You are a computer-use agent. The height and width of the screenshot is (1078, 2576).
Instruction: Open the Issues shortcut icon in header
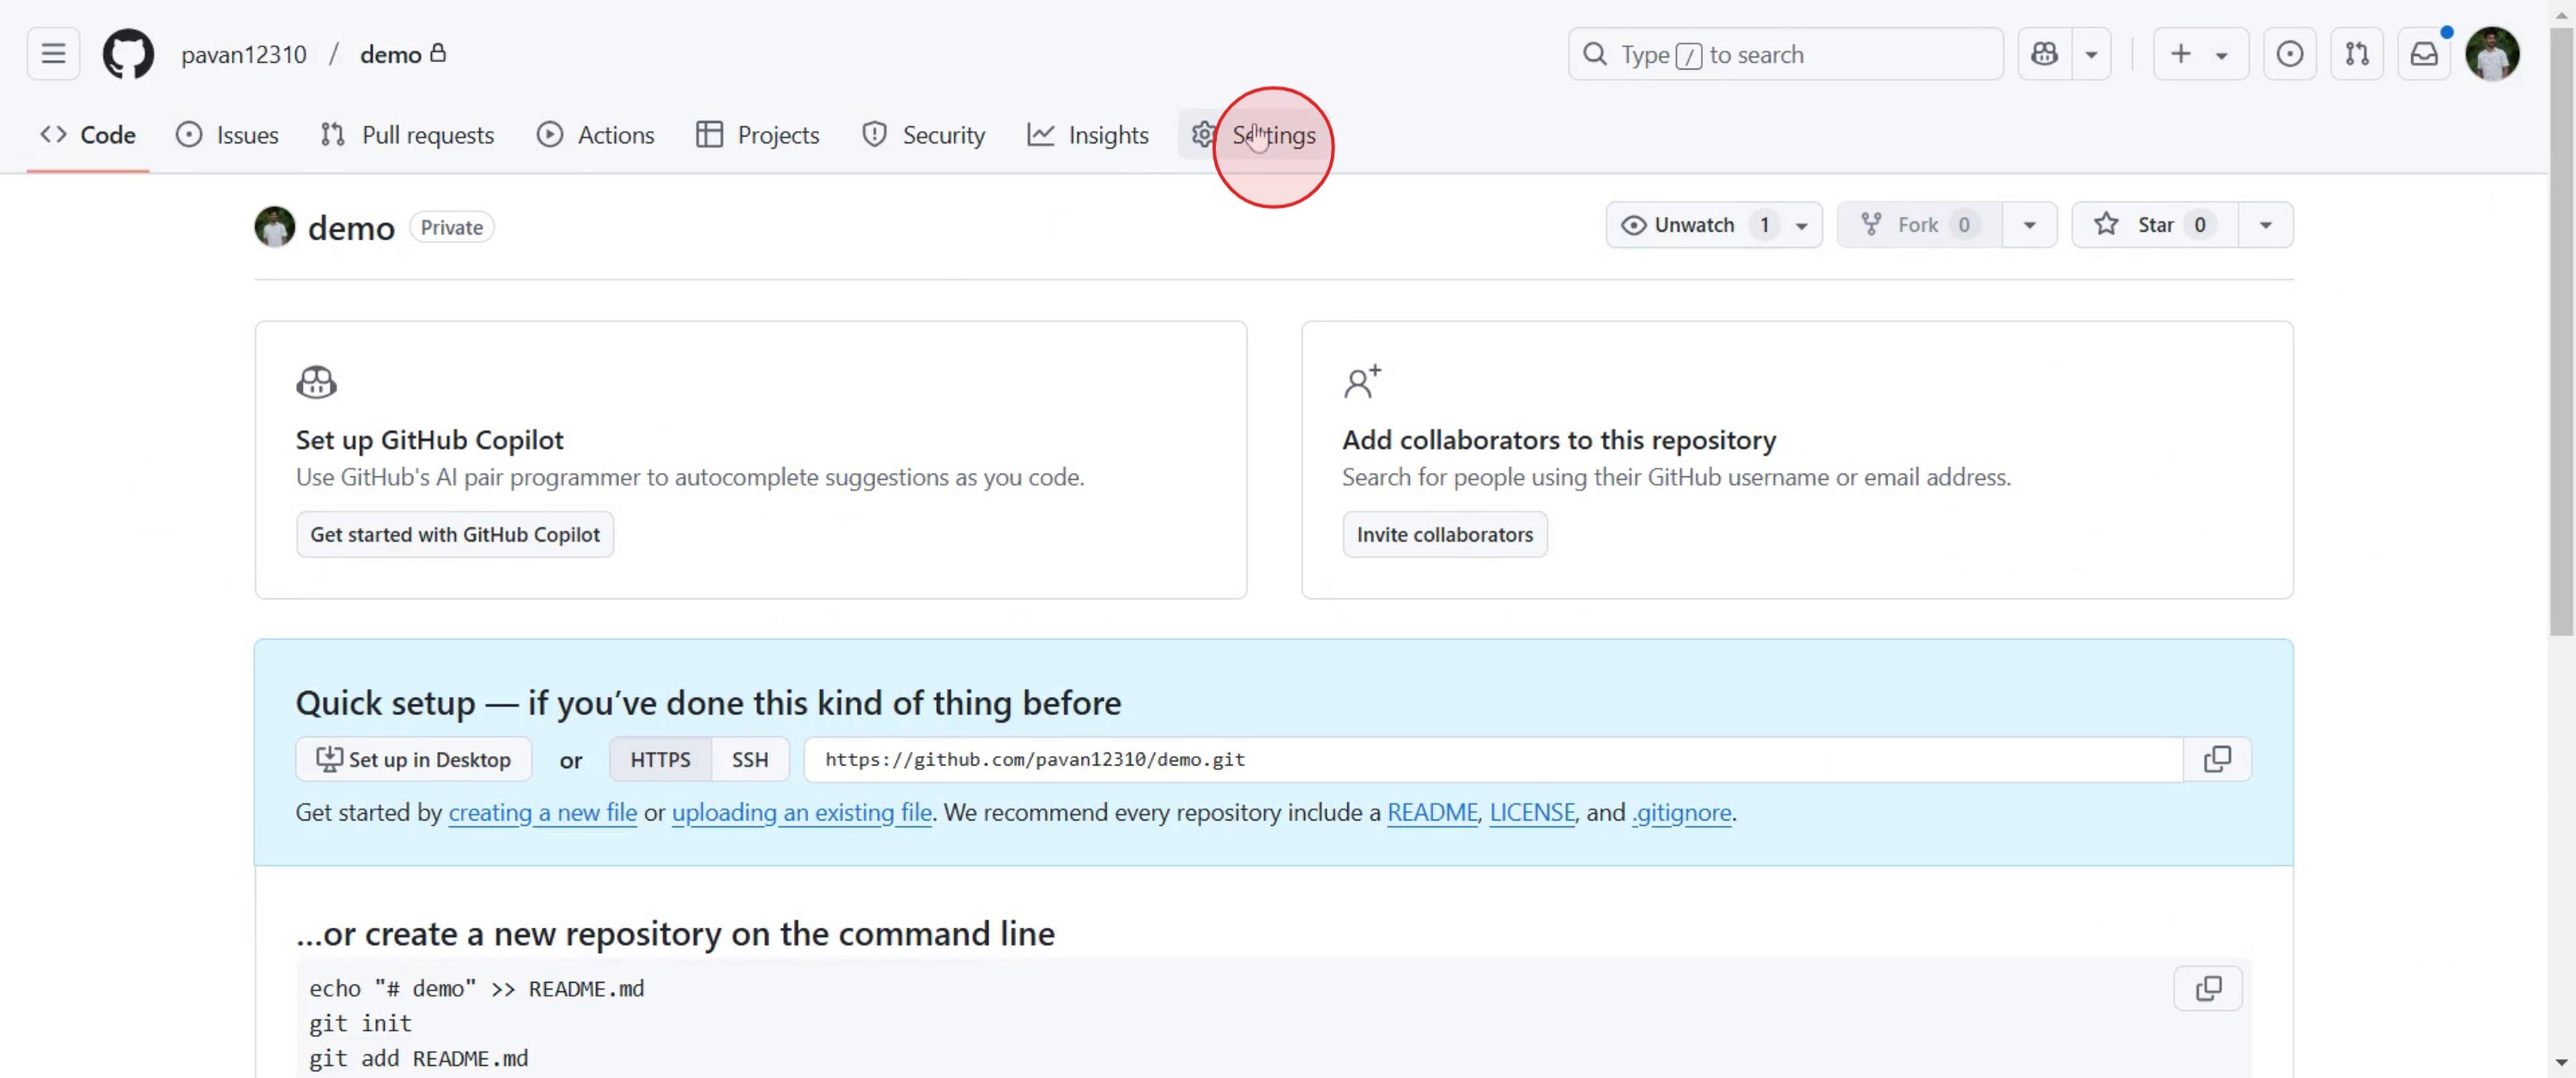pyautogui.click(x=2289, y=54)
